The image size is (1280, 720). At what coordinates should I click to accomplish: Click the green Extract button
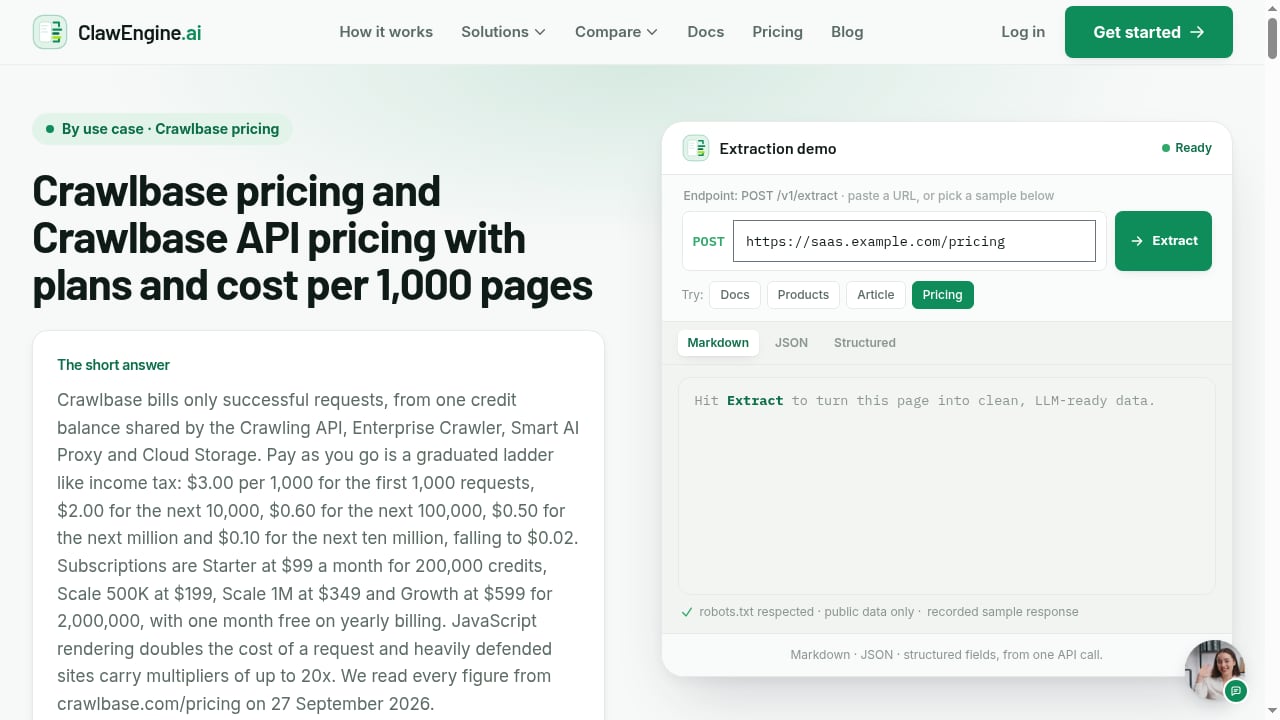click(x=1163, y=241)
